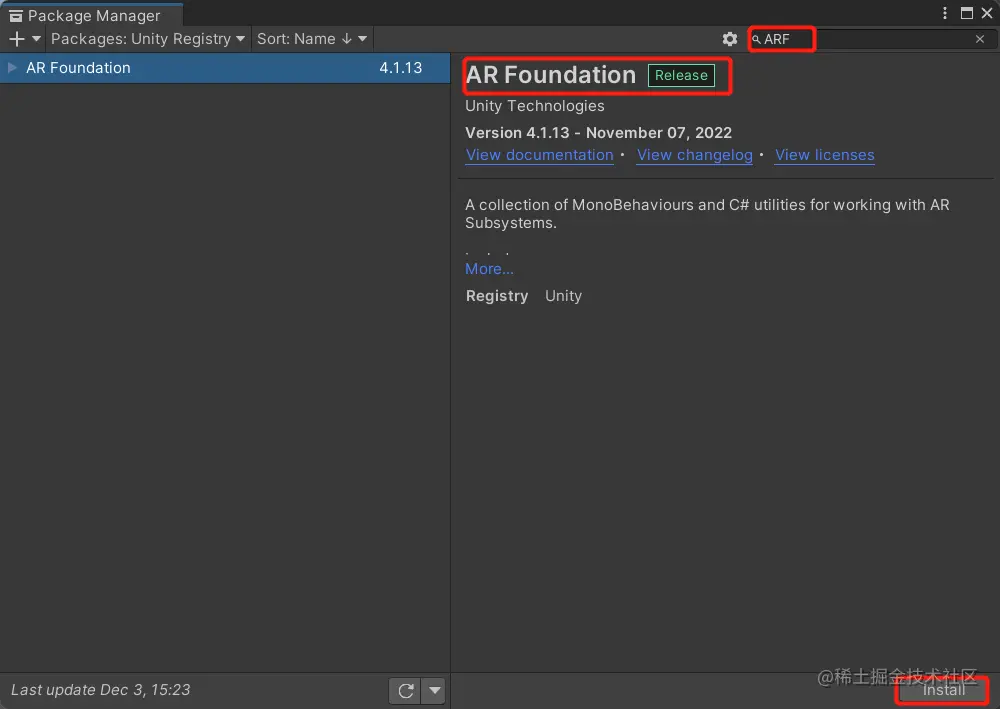Click version 4.1.13 in the AR Foundation package row
The width and height of the screenshot is (1000, 709).
401,68
